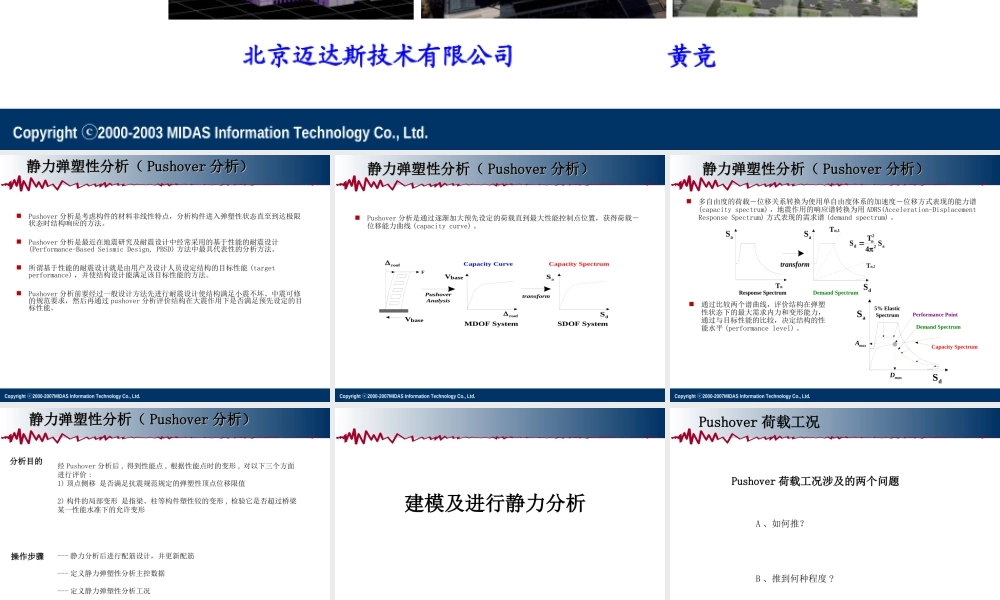This screenshot has width=1000, height=600.
Task: Select the SDOF System capacity spectrum graph
Action: click(581, 293)
